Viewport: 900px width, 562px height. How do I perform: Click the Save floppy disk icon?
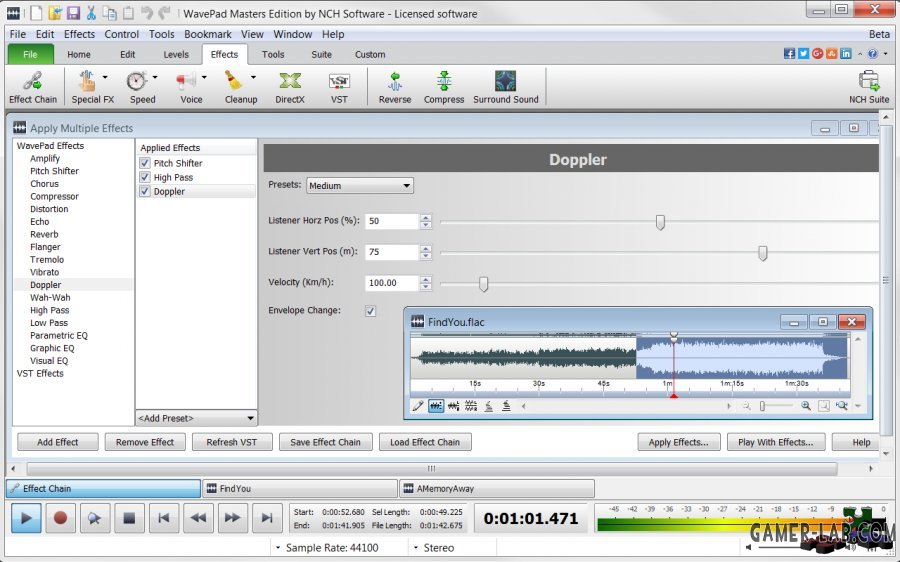click(73, 13)
